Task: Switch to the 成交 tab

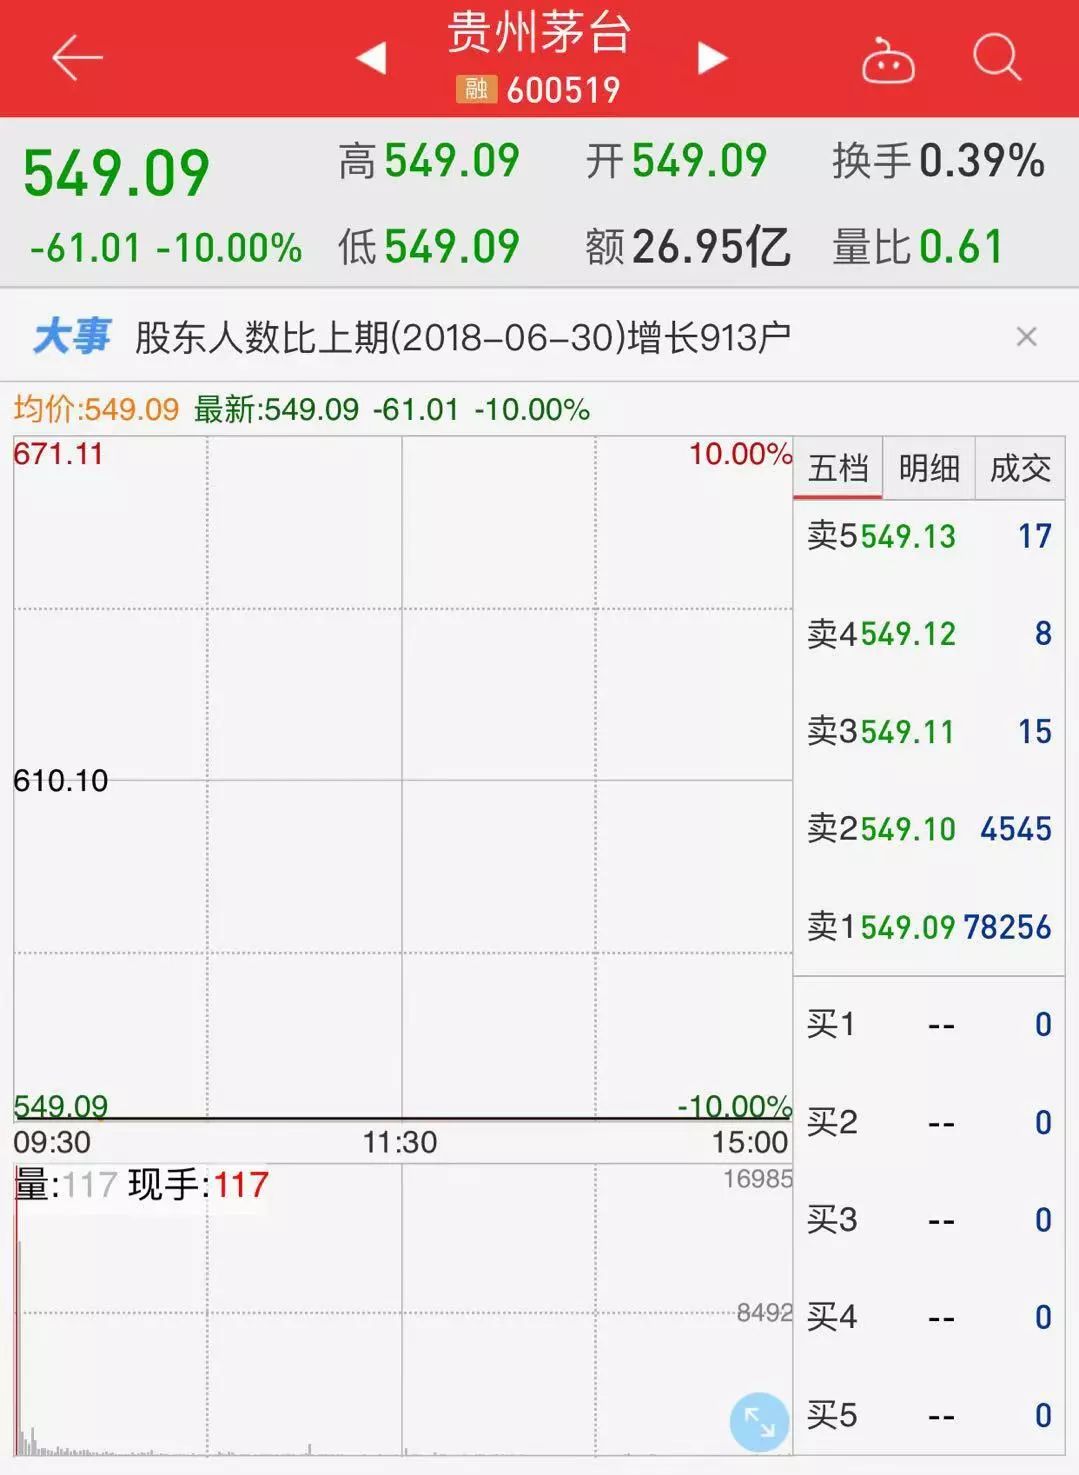Action: coord(1020,468)
